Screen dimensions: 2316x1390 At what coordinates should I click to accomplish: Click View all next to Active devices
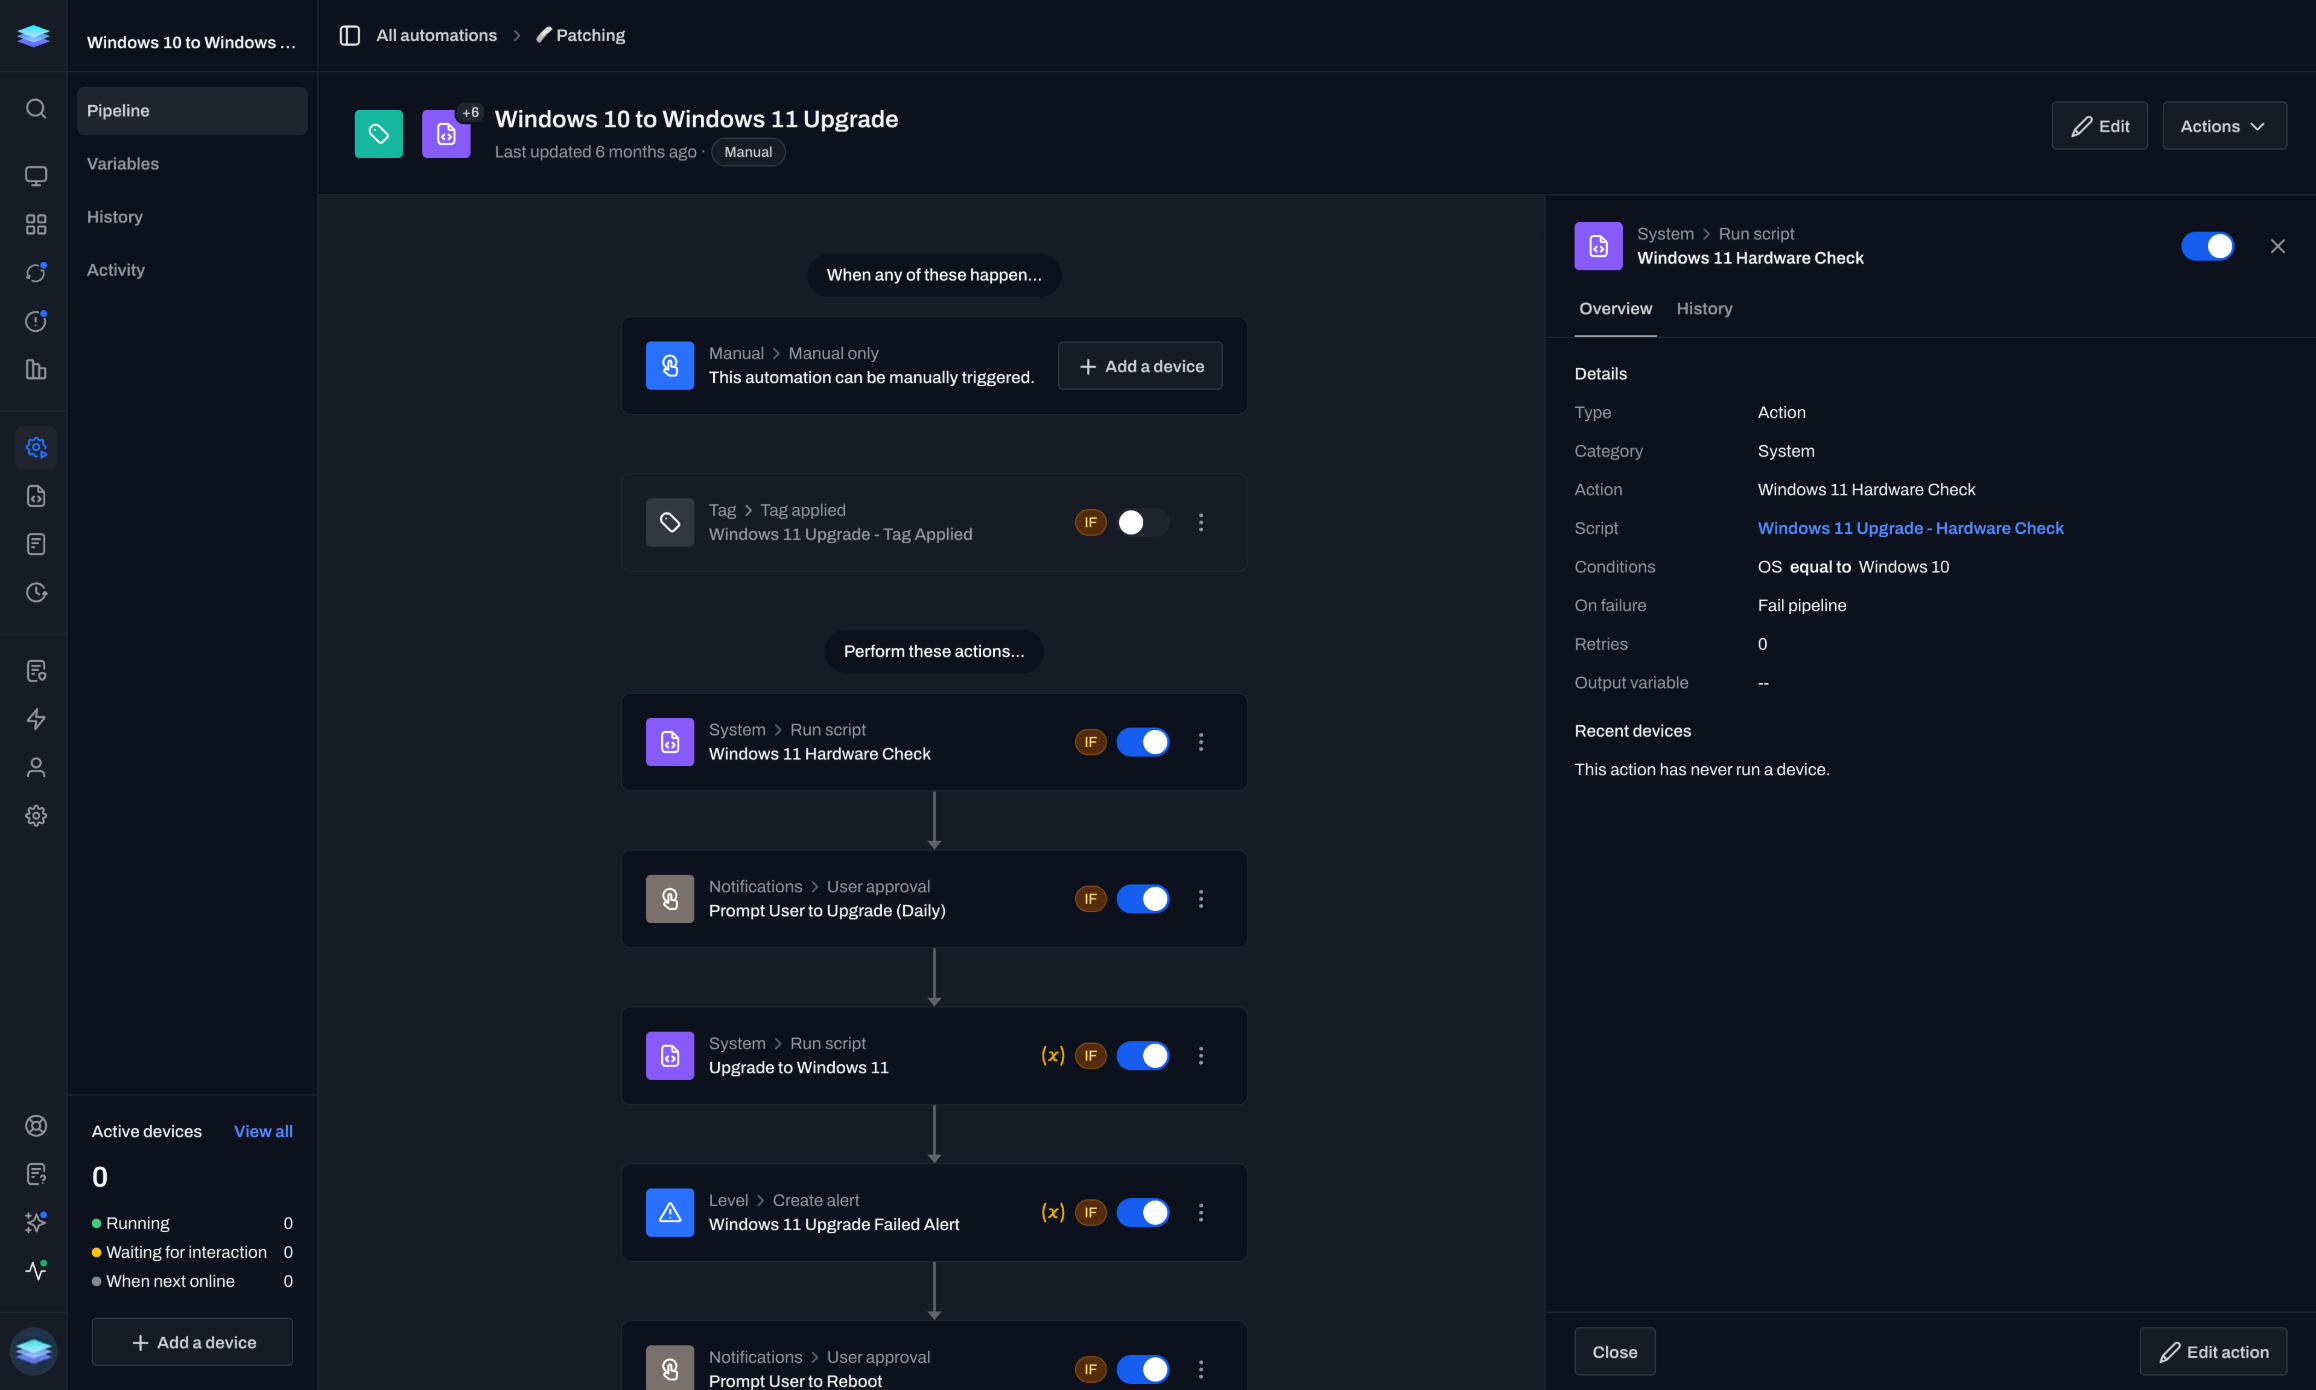click(x=263, y=1131)
